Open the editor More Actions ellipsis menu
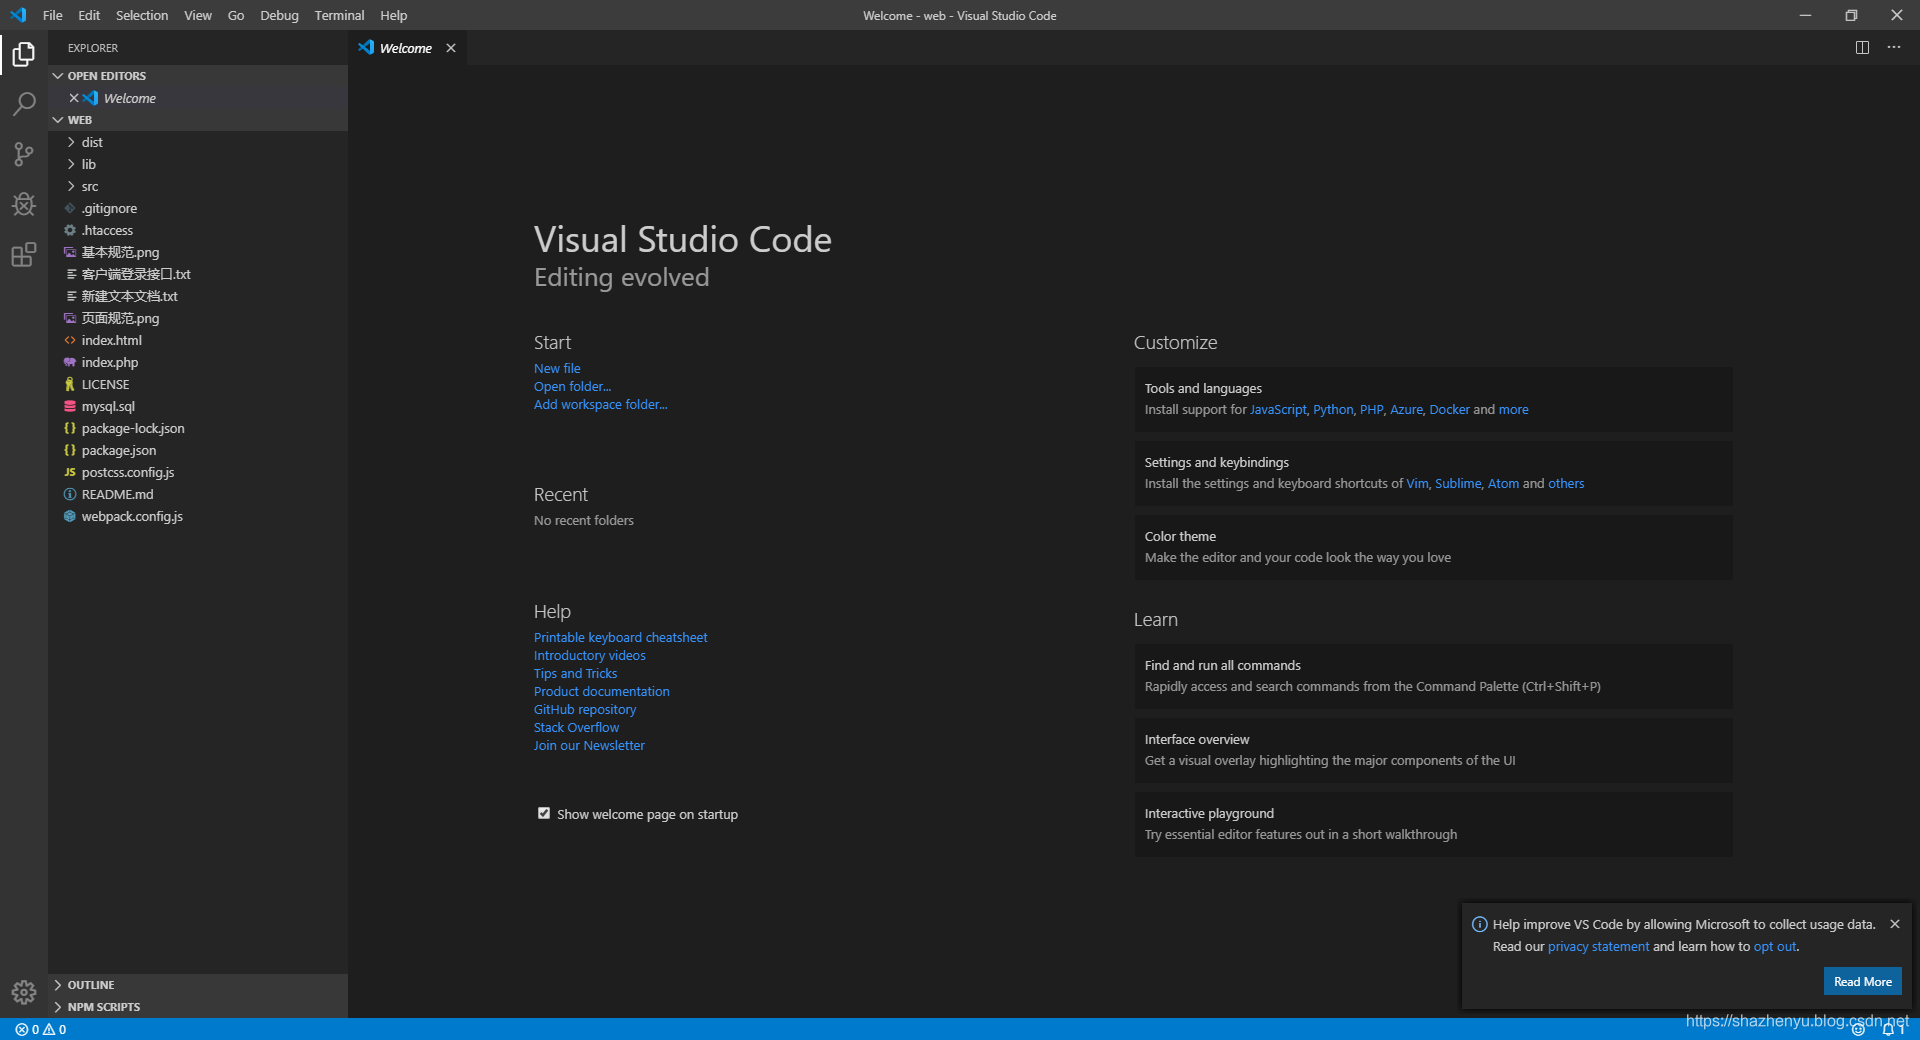Screen dimensions: 1920x1040 1893,47
